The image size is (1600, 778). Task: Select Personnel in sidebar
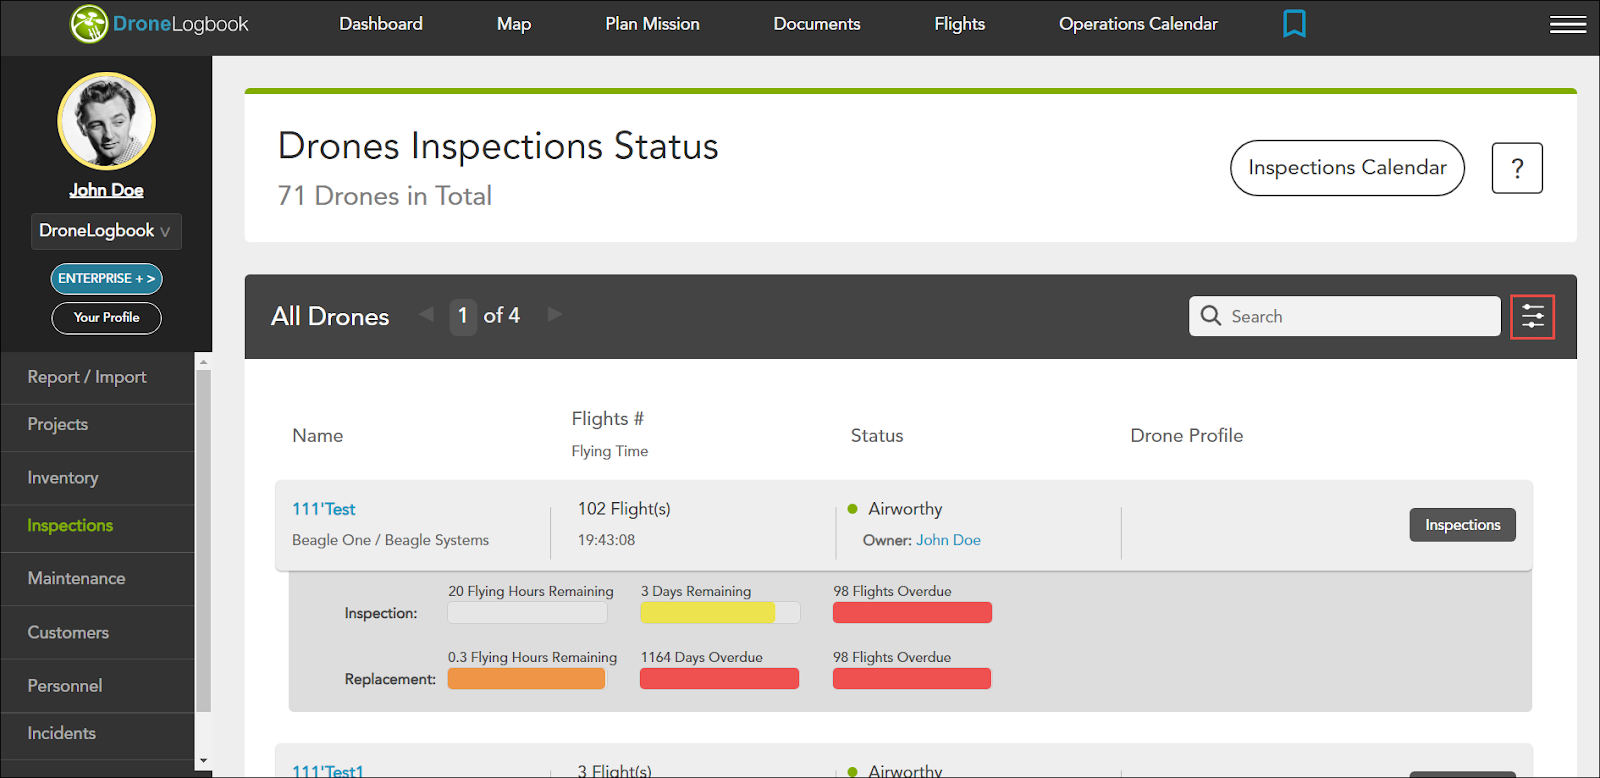click(65, 686)
